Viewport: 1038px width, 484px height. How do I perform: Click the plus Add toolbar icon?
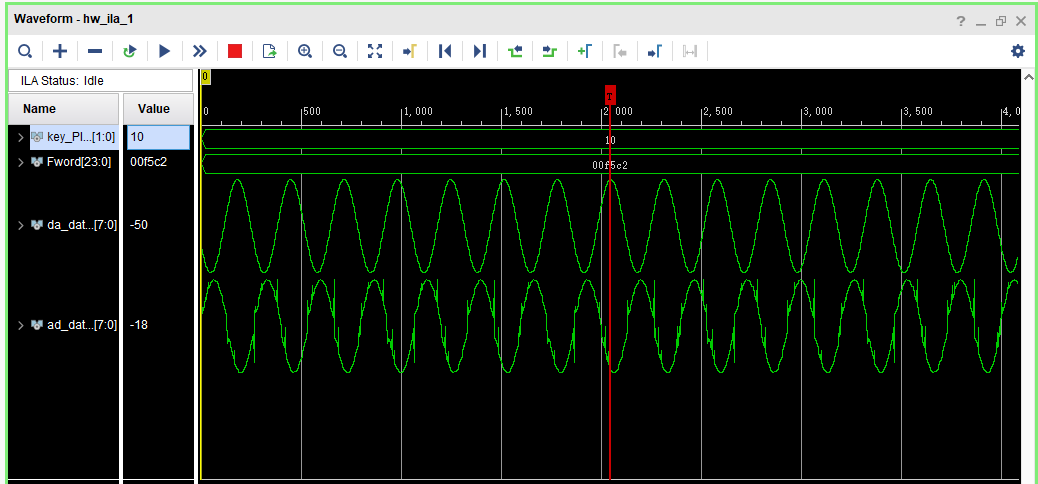pyautogui.click(x=60, y=51)
